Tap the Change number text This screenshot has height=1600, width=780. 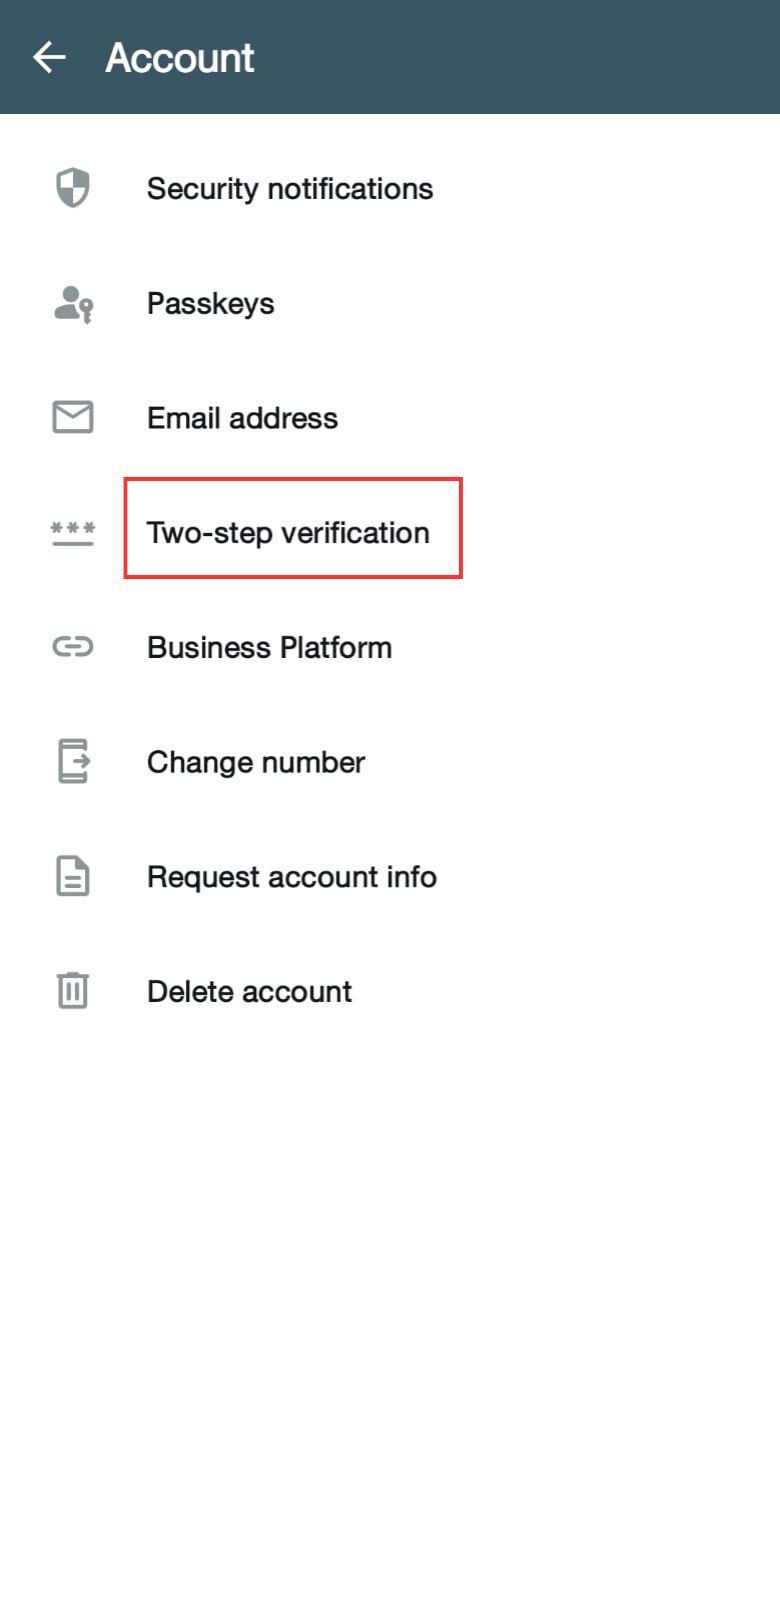coord(256,762)
